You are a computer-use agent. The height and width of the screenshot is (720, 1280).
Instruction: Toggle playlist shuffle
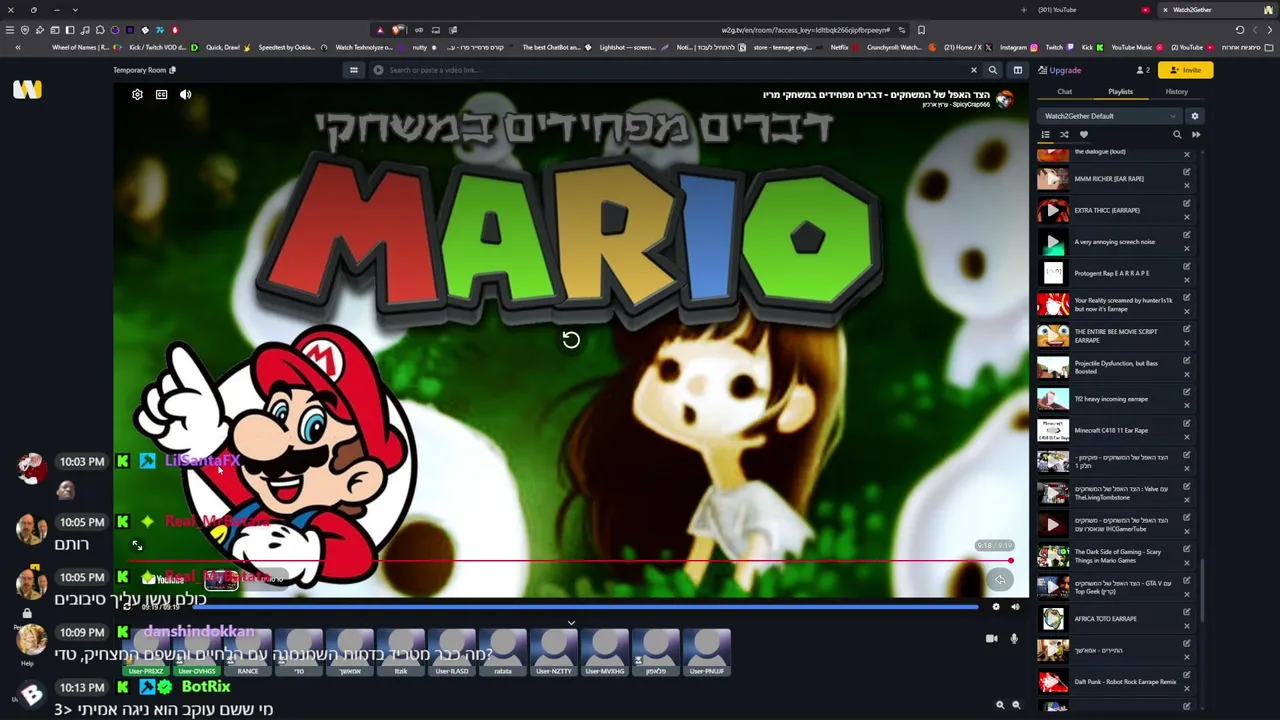(x=1064, y=134)
